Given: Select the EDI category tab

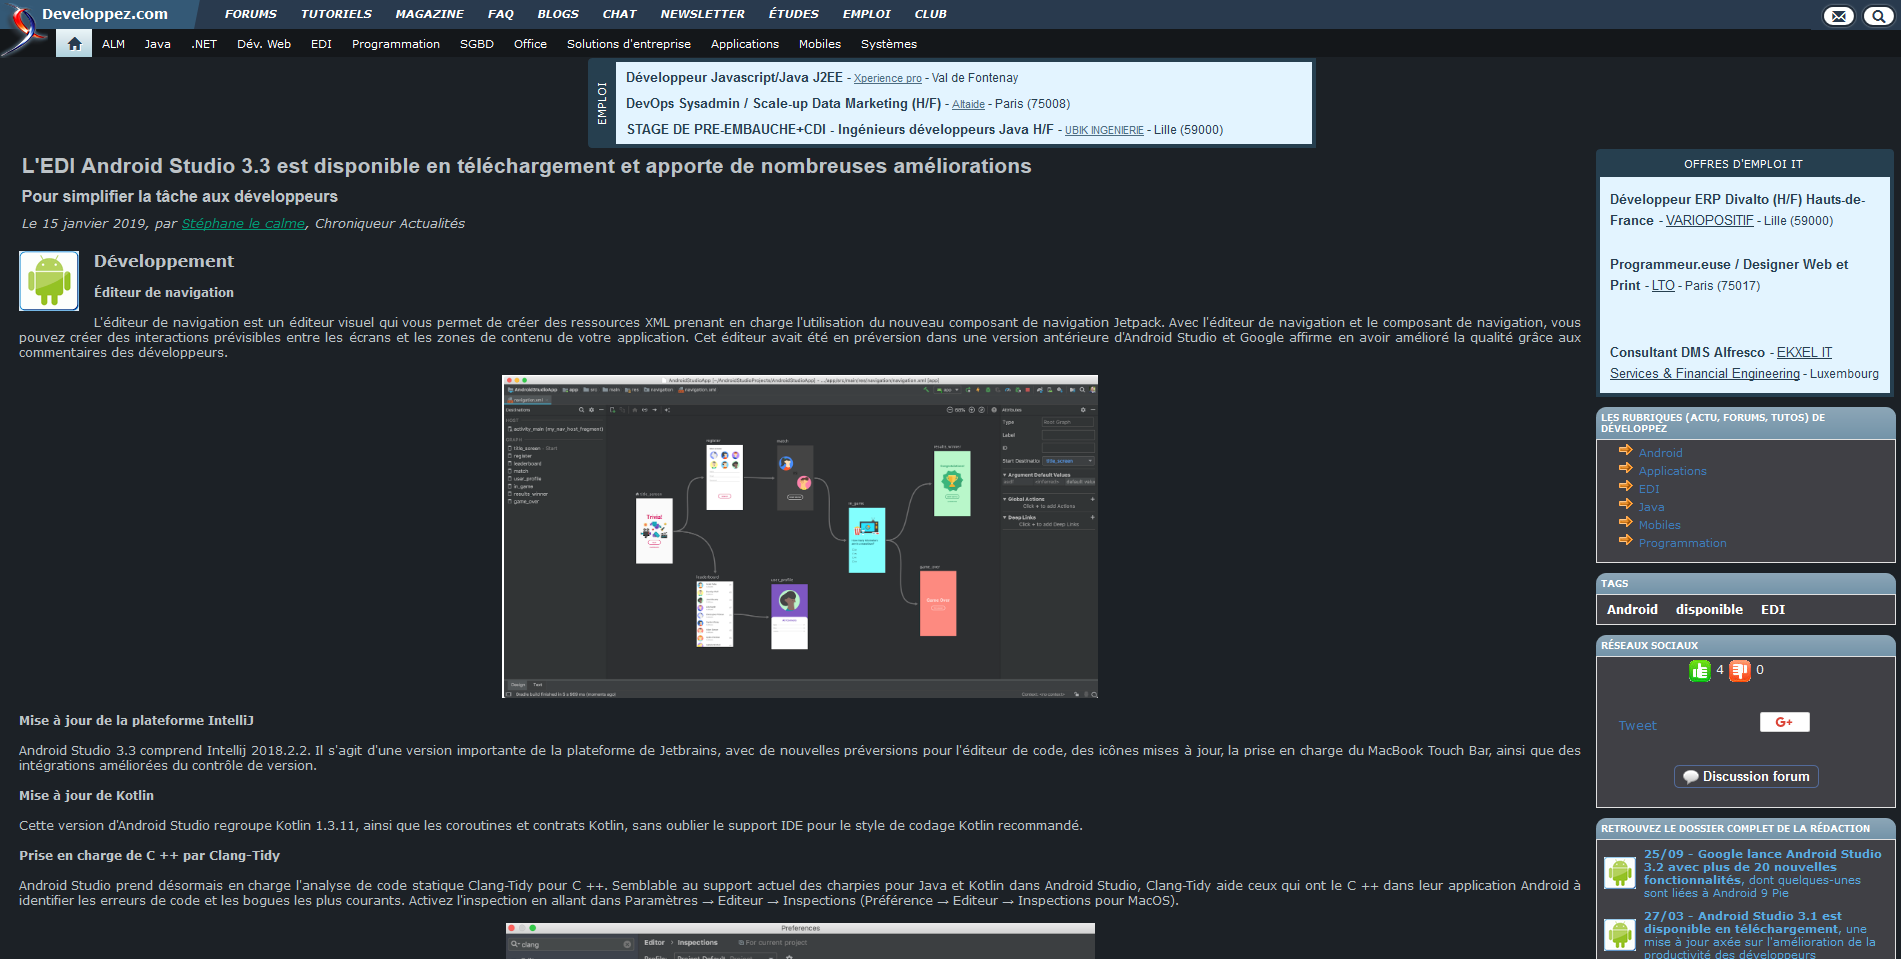Looking at the screenshot, I should point(321,44).
